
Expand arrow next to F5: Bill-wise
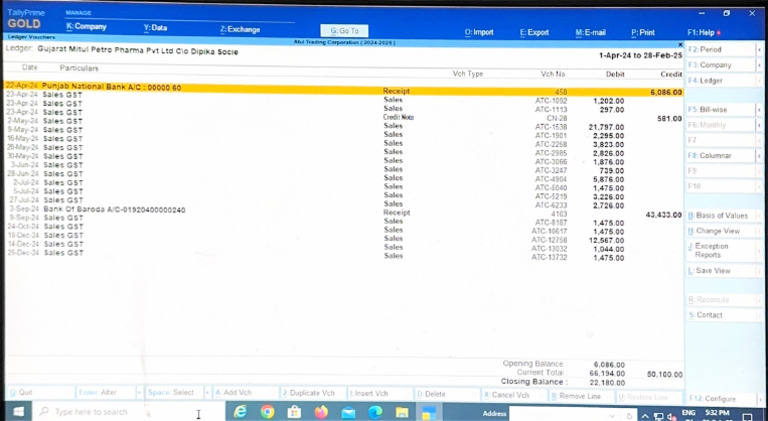pos(758,108)
